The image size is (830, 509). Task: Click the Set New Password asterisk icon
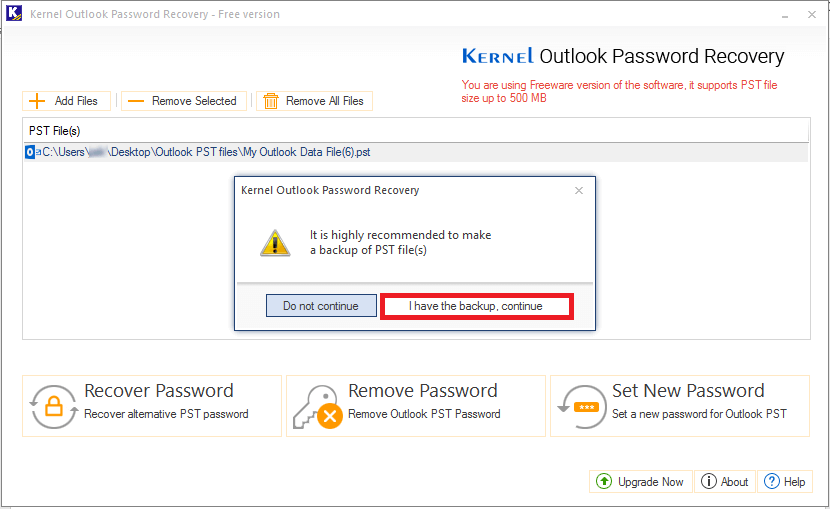(582, 406)
